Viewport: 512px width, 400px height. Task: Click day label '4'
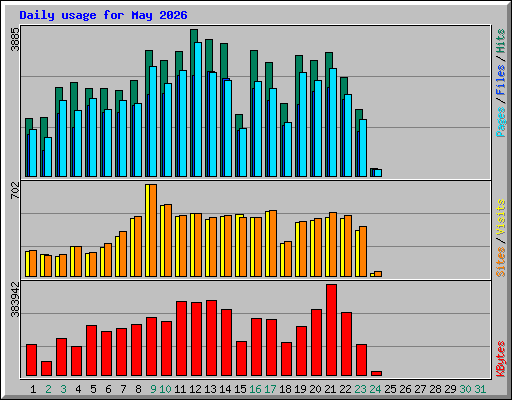[78, 389]
